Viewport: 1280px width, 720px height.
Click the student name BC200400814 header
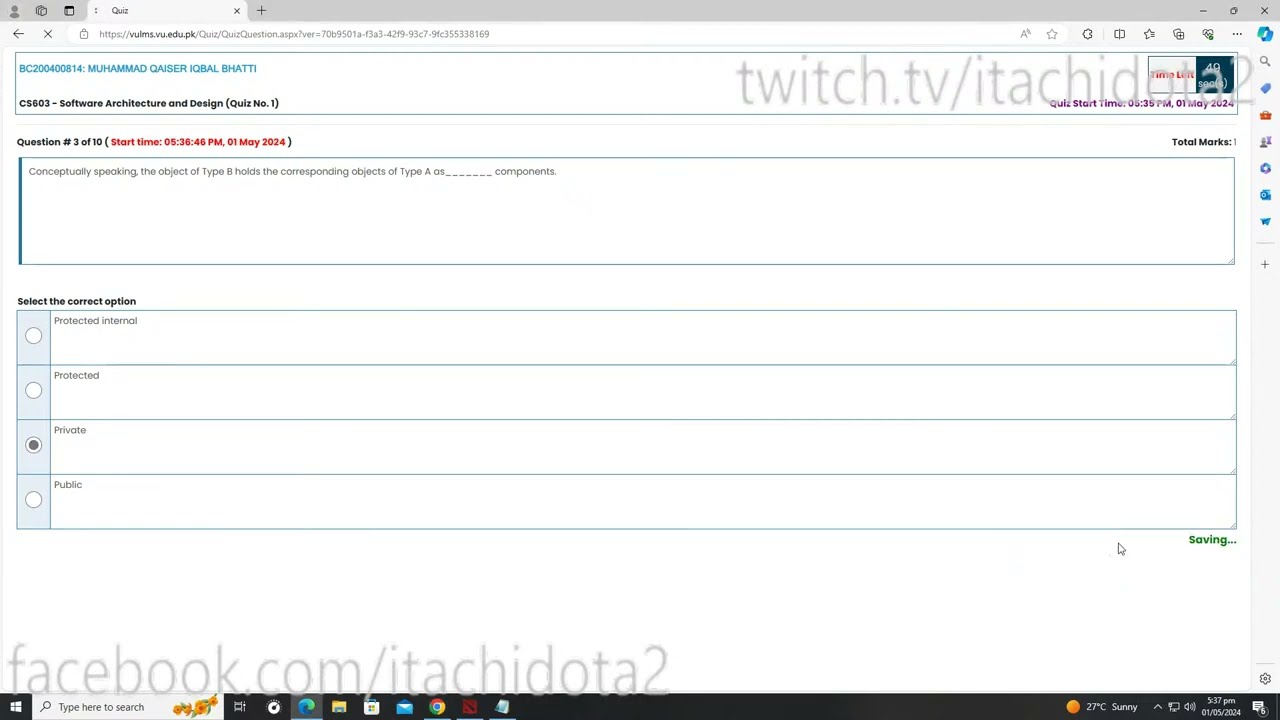point(138,69)
